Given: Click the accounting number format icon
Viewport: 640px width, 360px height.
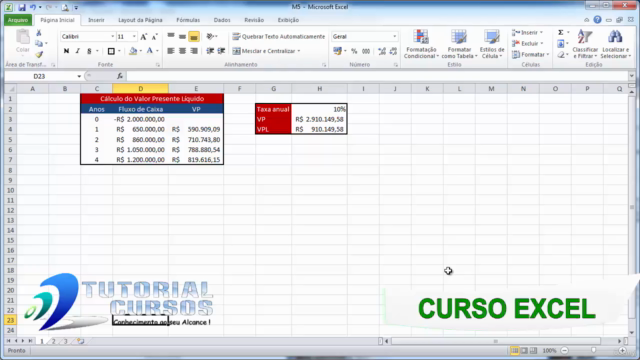Looking at the screenshot, I should 337,51.
